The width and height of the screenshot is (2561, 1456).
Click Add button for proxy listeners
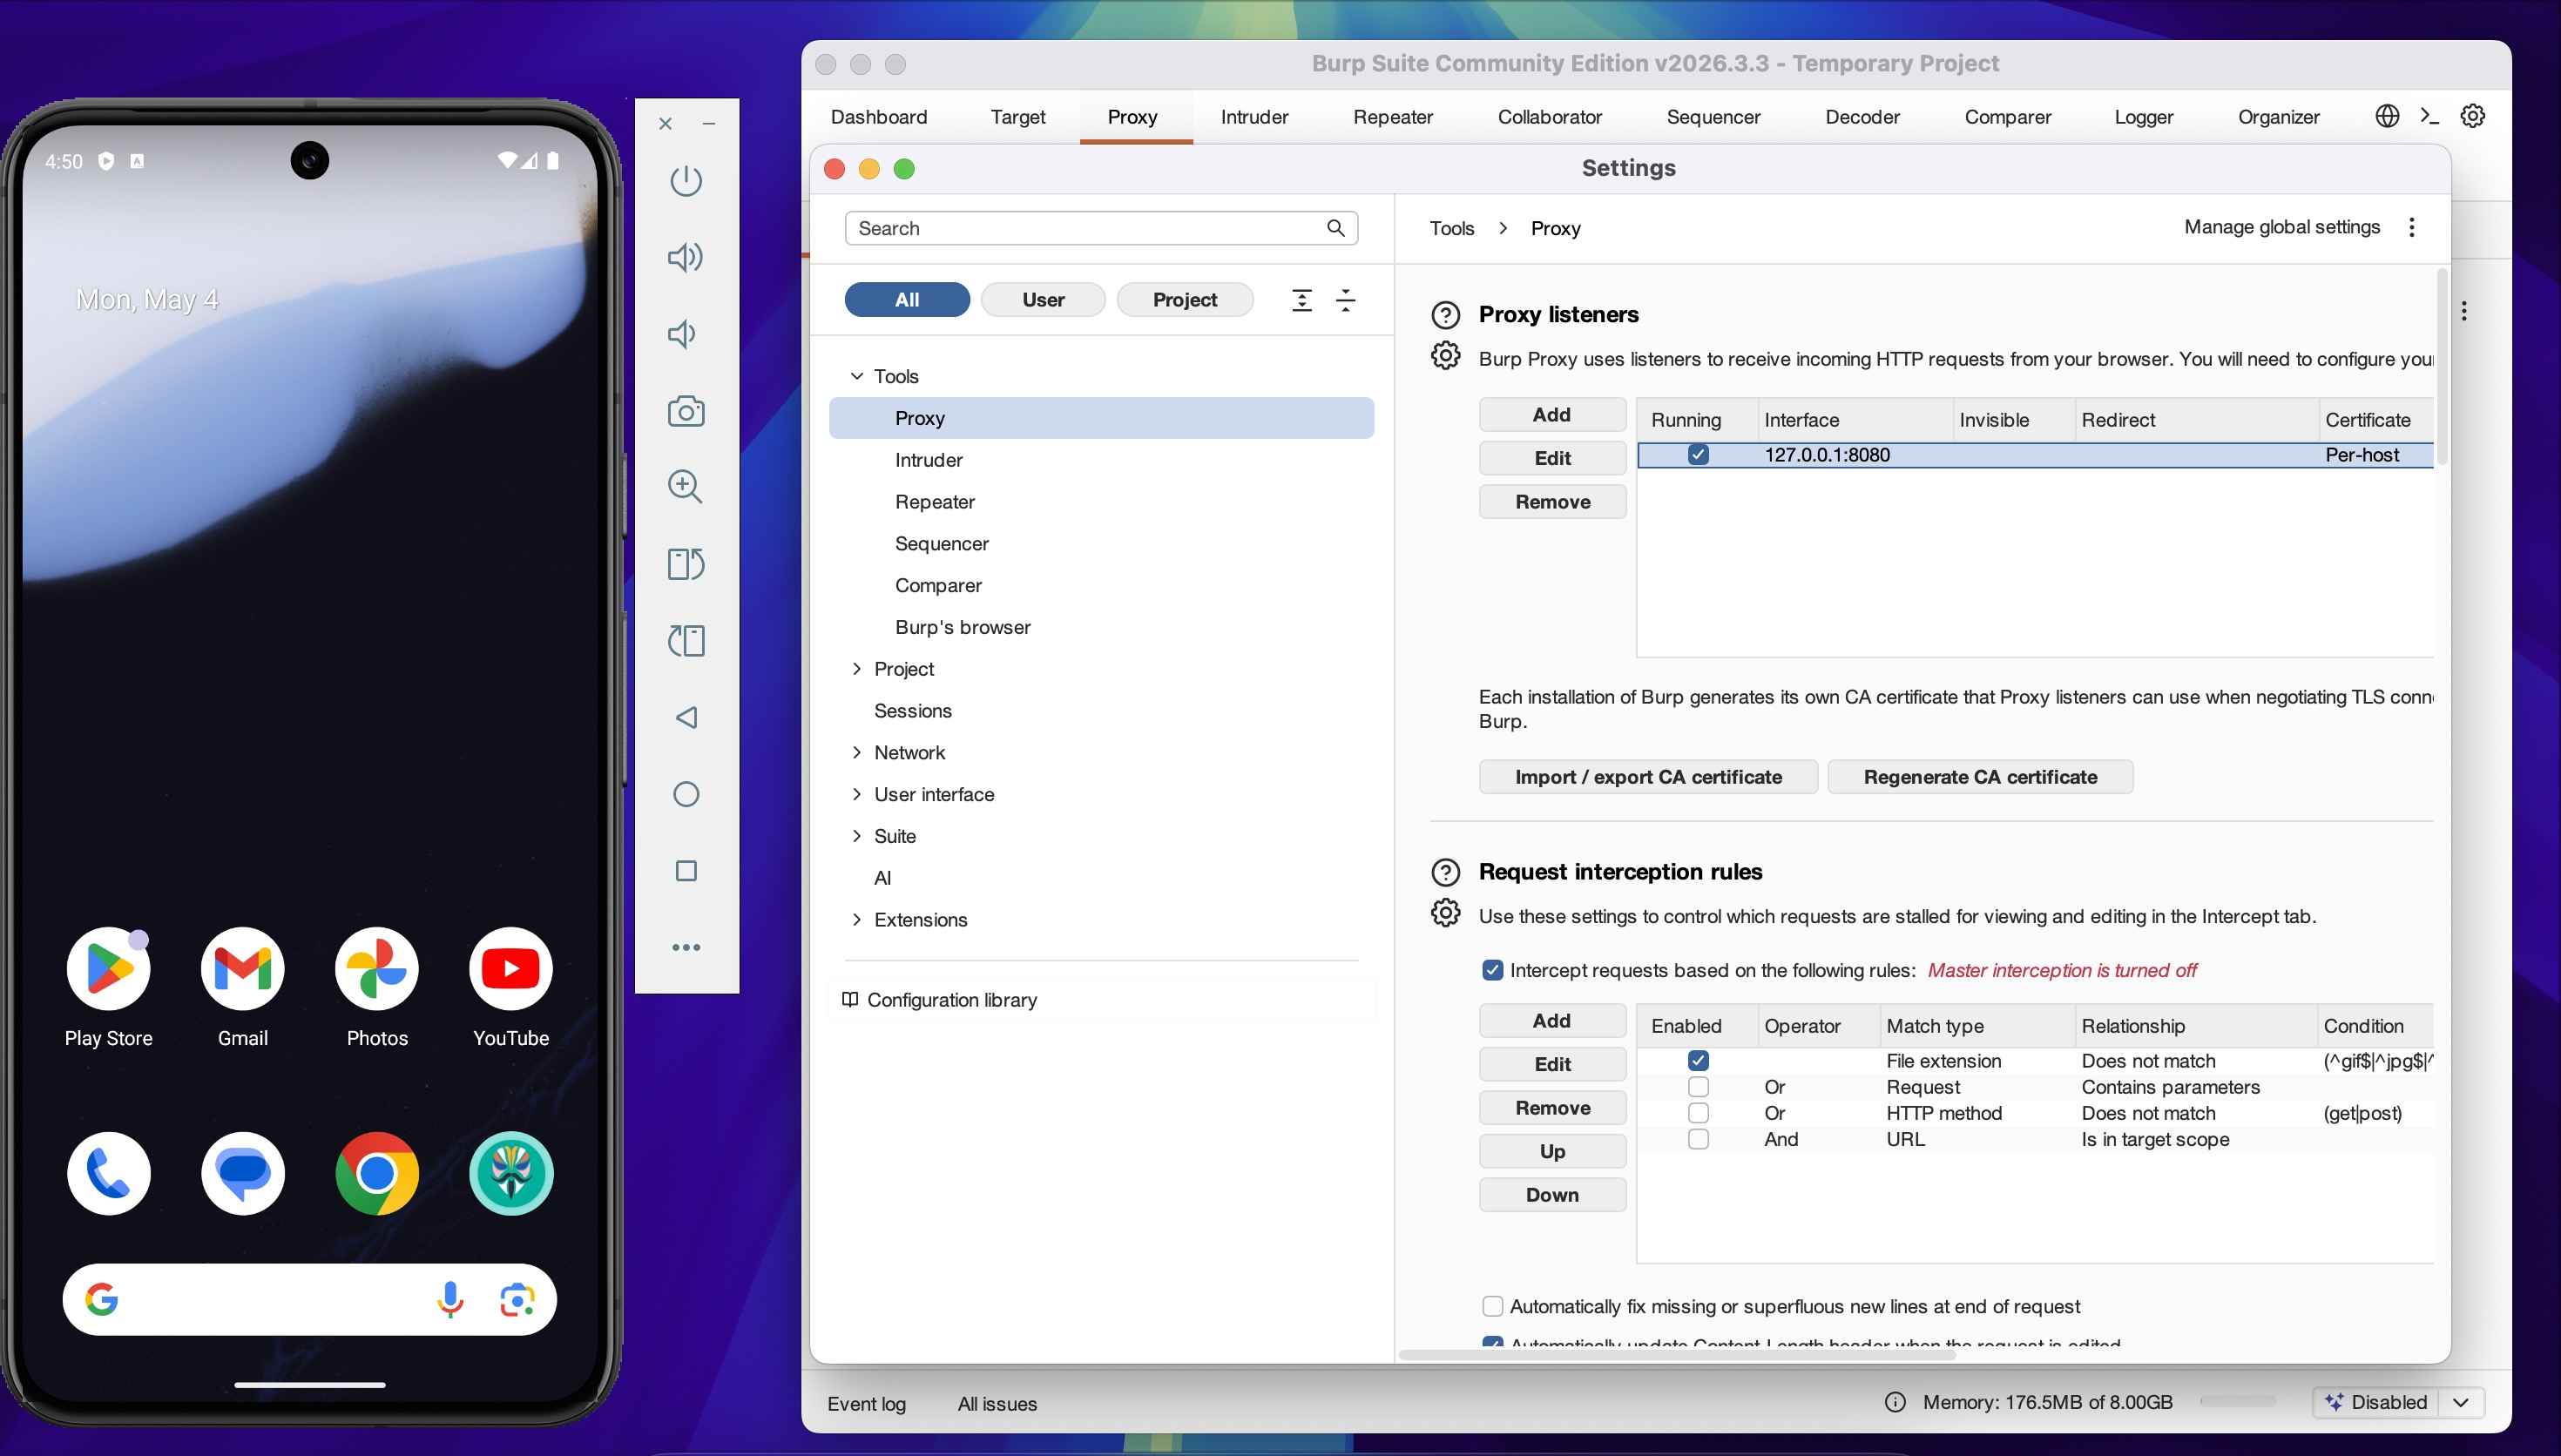[x=1552, y=415]
